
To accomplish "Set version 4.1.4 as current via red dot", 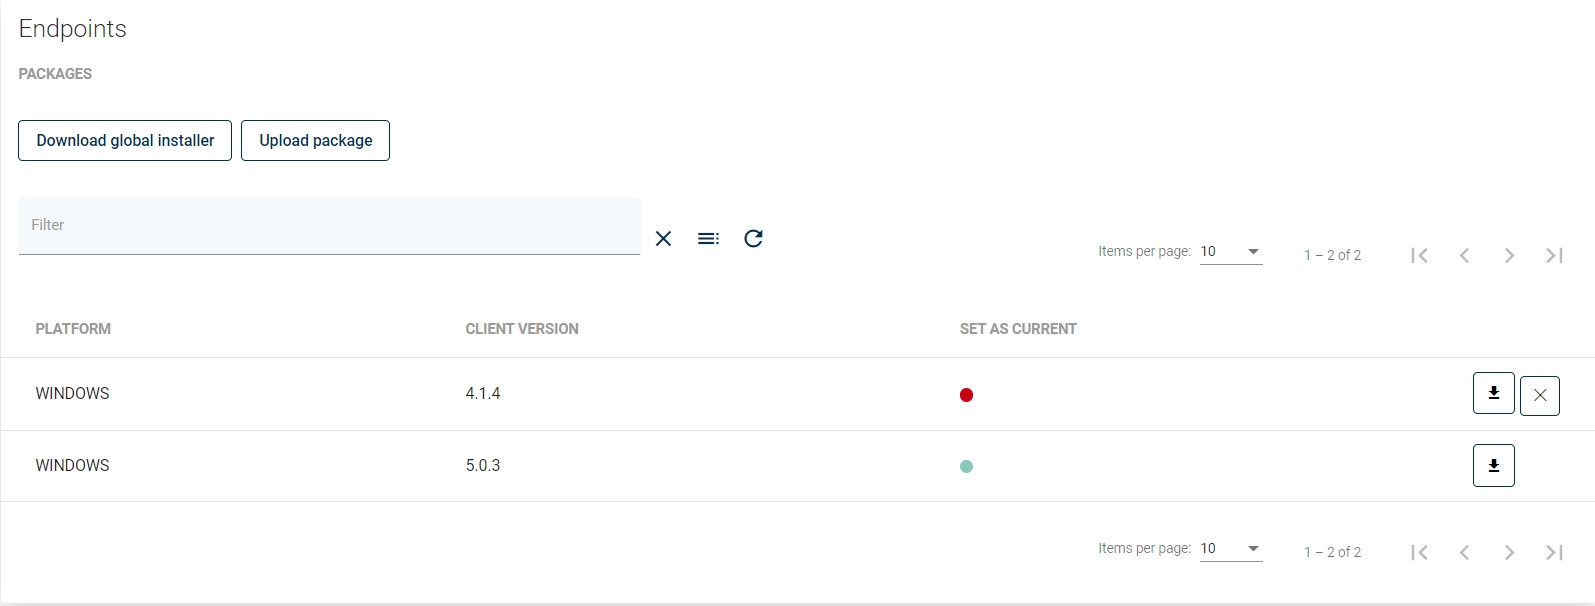I will [966, 395].
